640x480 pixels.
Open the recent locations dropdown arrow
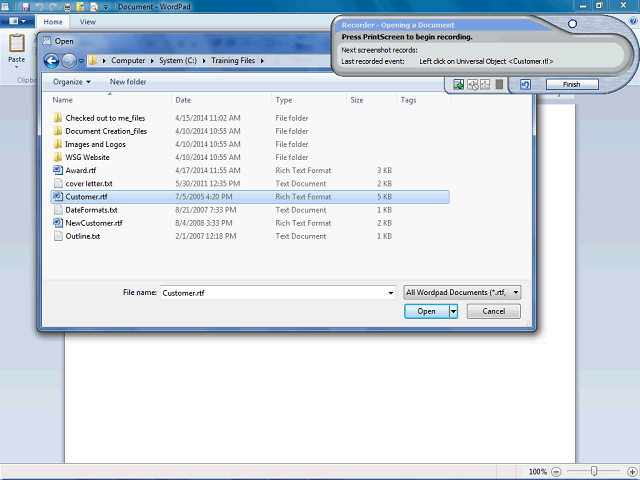81,61
